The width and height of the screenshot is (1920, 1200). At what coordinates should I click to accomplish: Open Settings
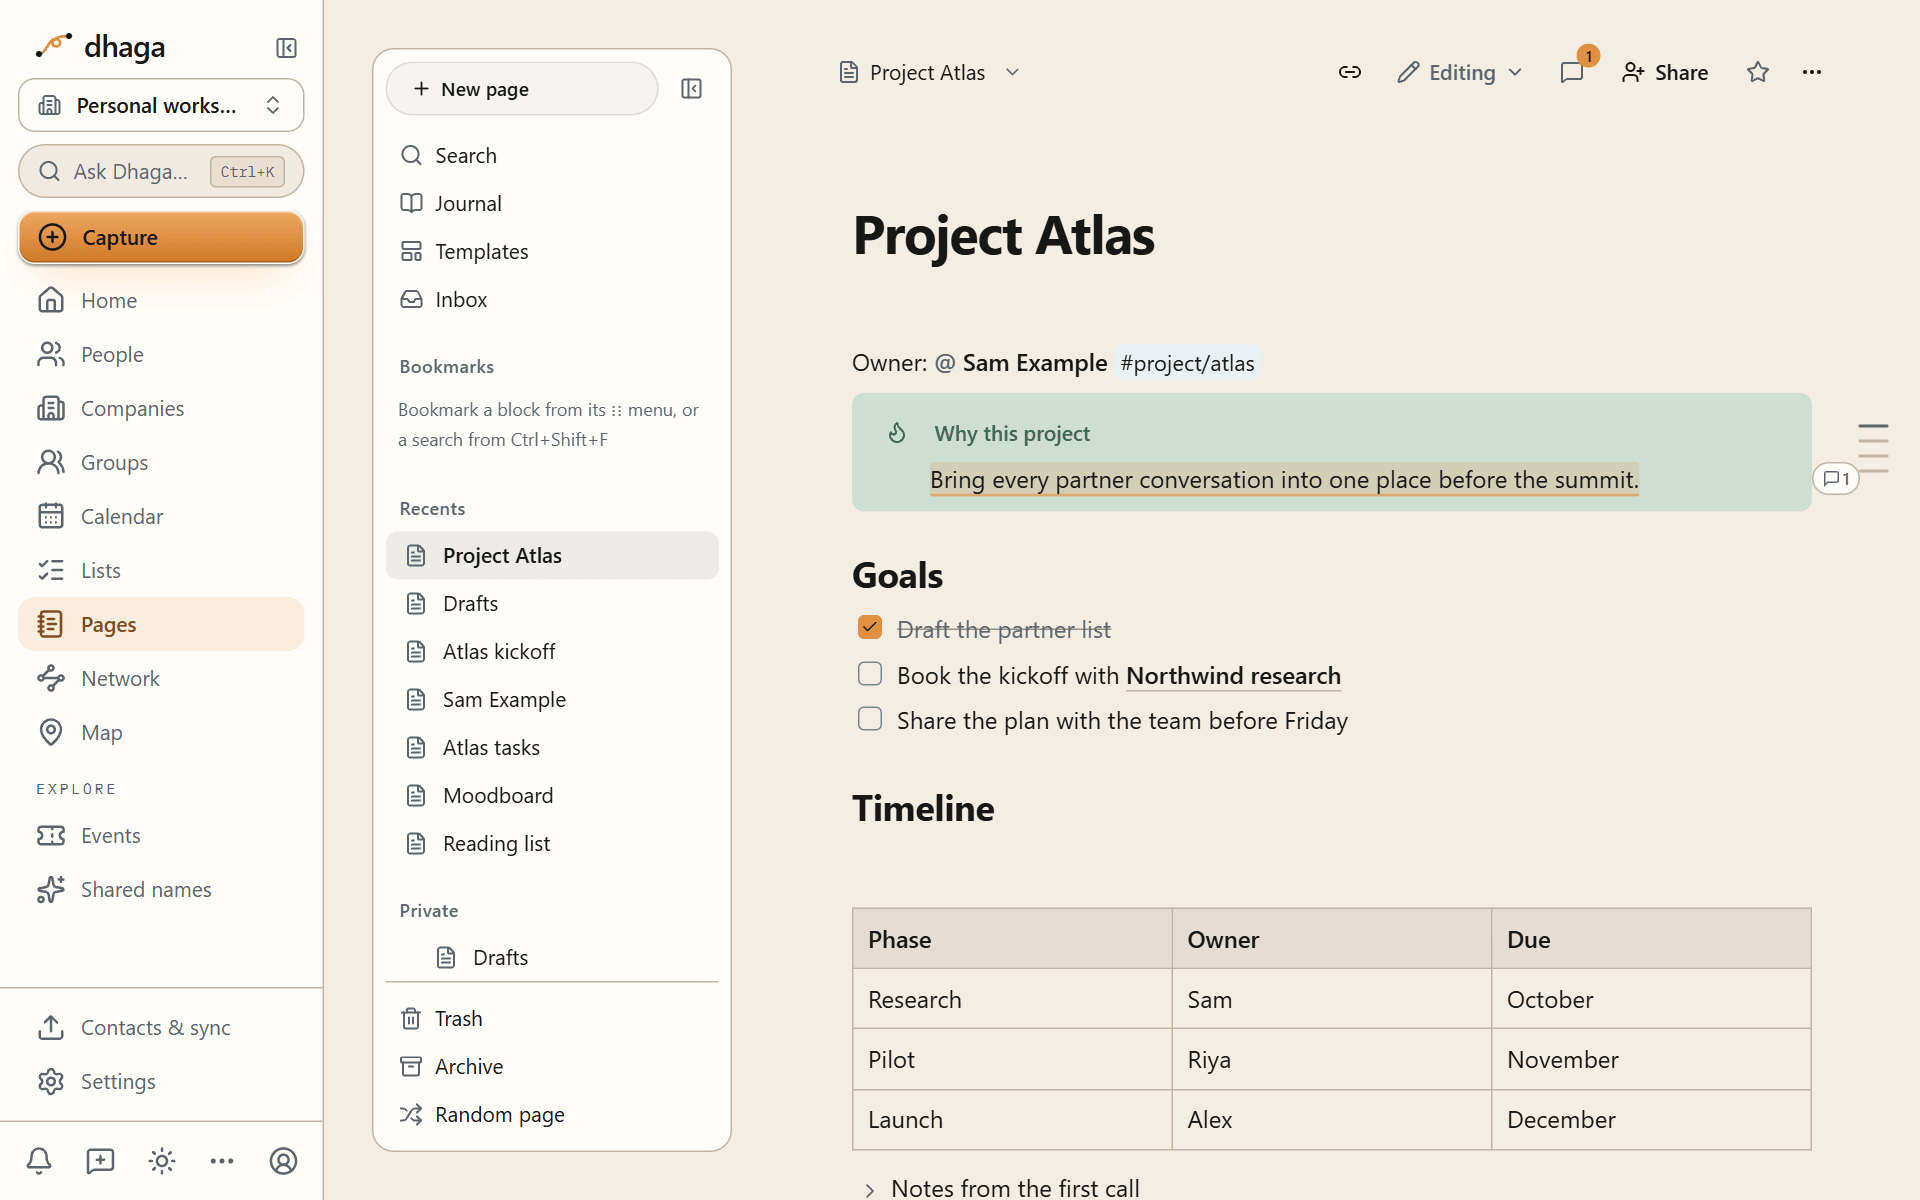(x=161, y=1081)
